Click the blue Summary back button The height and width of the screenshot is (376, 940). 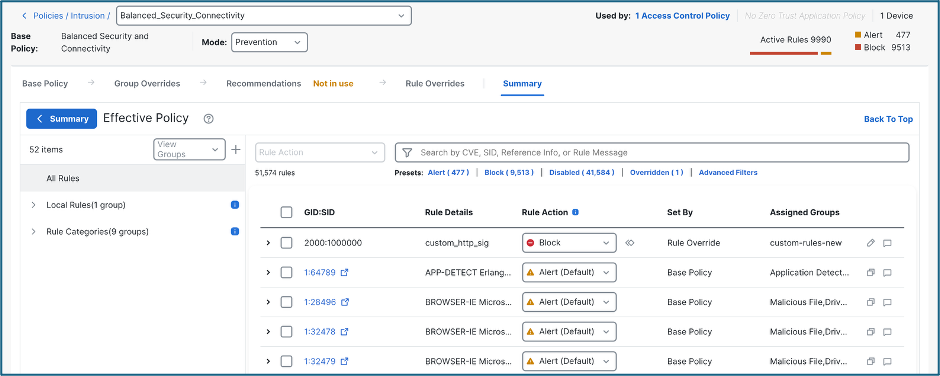pos(62,119)
